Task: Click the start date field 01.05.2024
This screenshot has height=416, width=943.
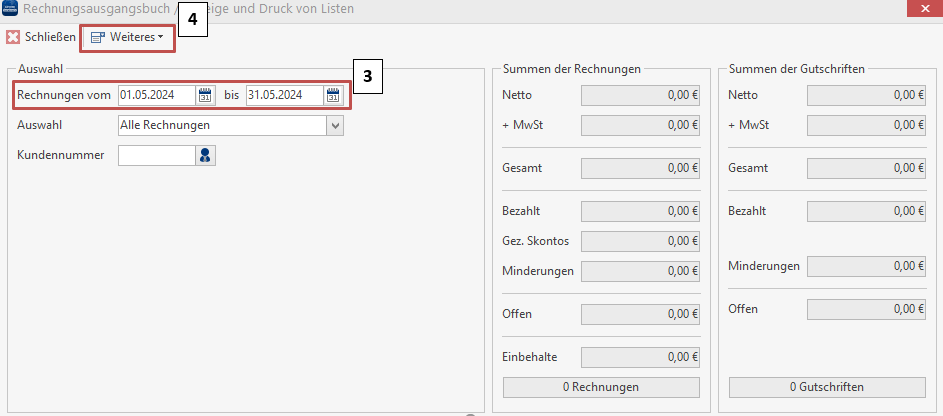Action: pos(157,95)
